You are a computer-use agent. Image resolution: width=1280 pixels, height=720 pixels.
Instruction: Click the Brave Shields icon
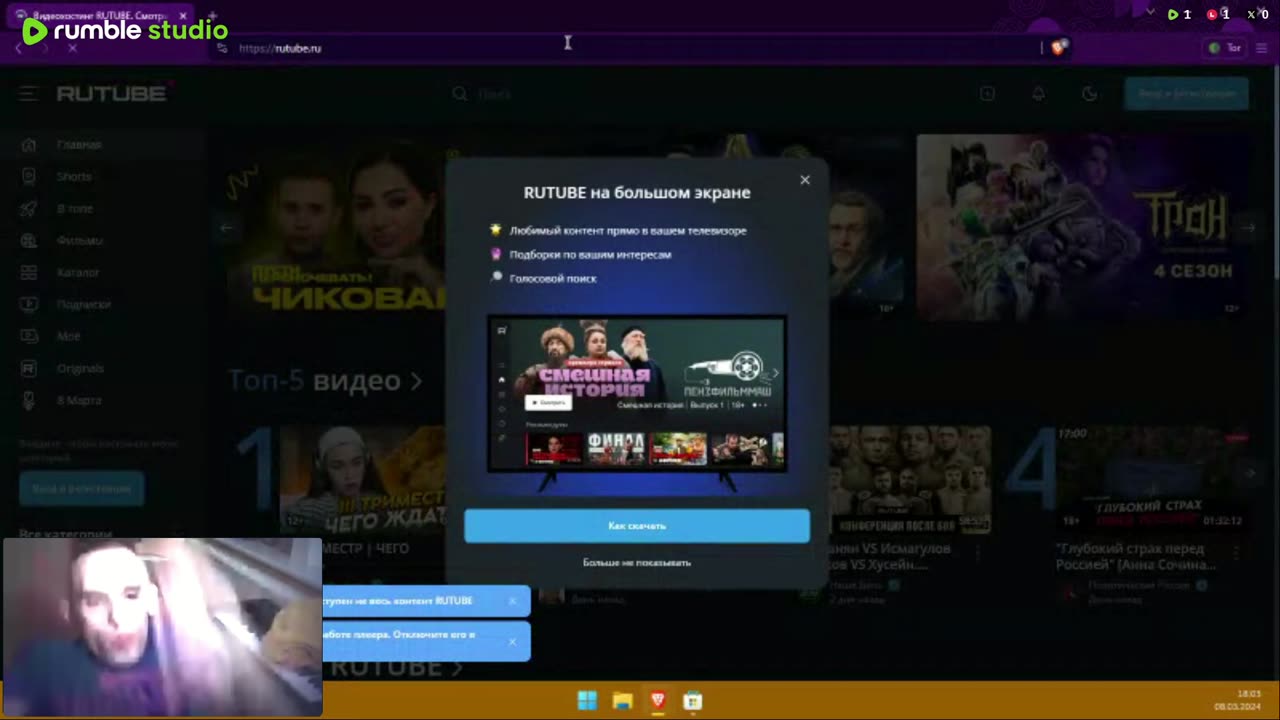point(1059,47)
